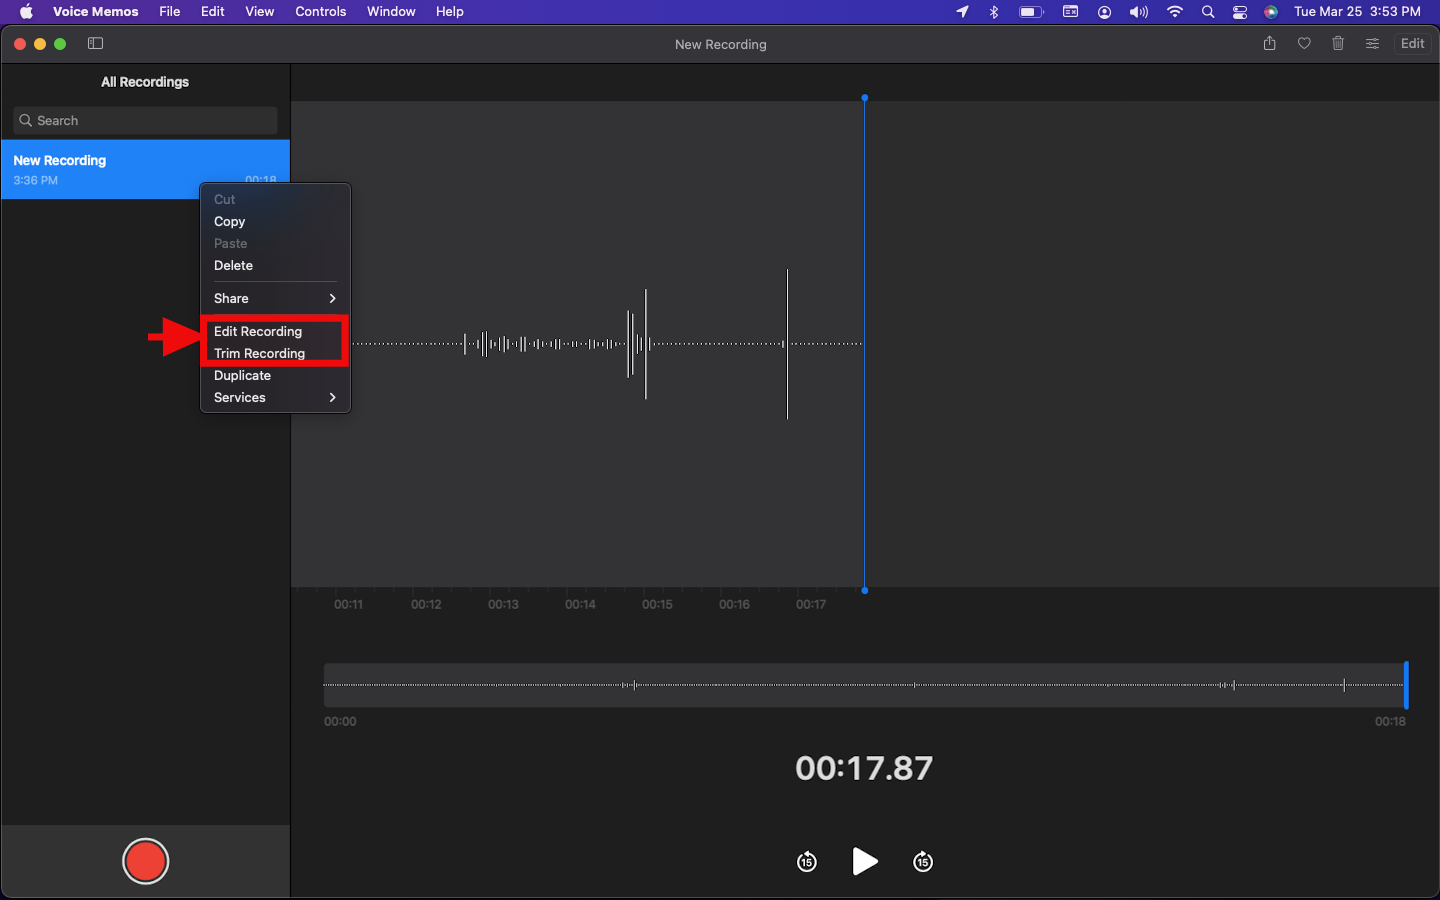Start a new recording with red record button
Screen dimensions: 1440x900
coord(145,861)
